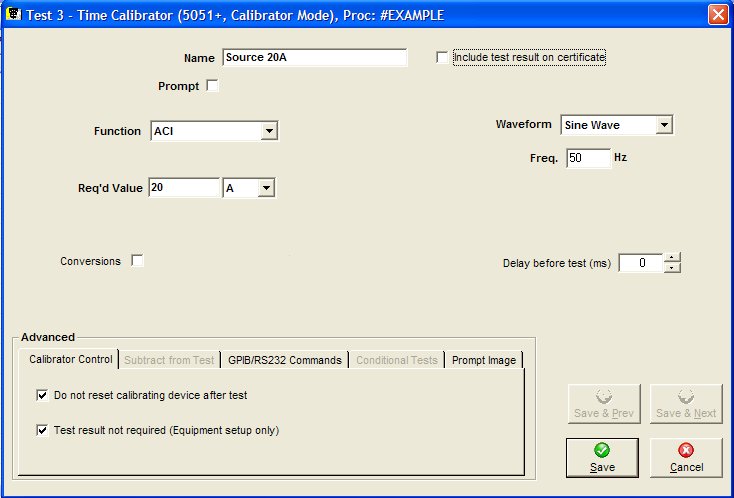This screenshot has height=498, width=734.
Task: Click the red Cancel button
Action: tap(686, 458)
